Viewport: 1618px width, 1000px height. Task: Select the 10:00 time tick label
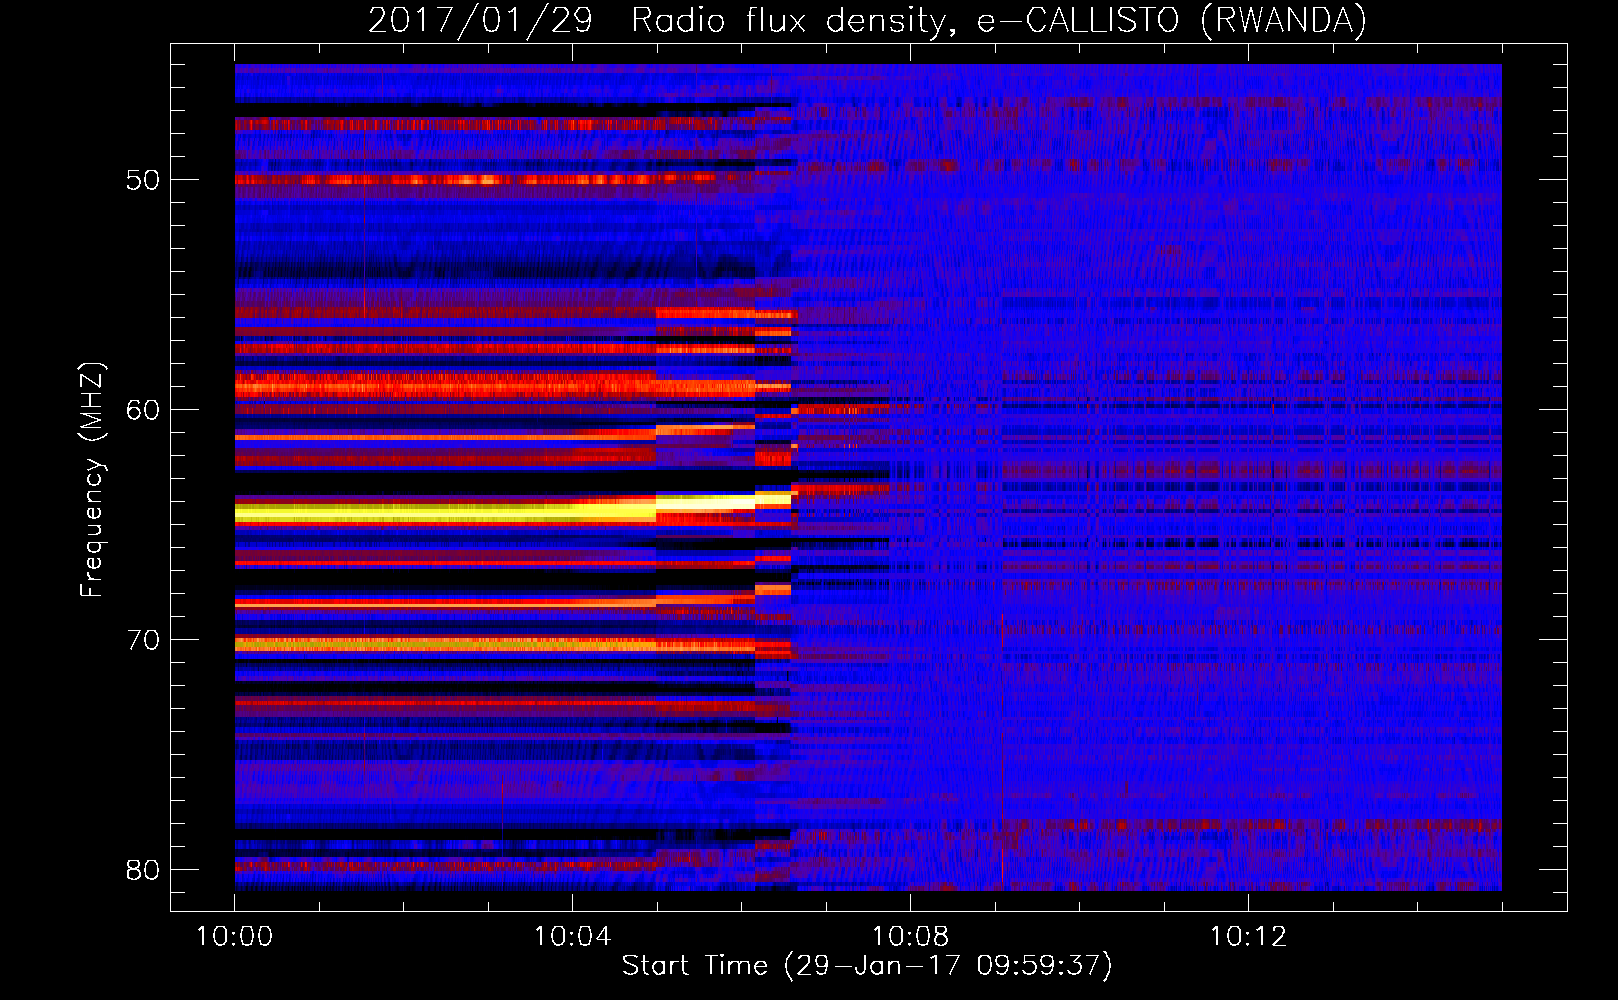tap(234, 937)
